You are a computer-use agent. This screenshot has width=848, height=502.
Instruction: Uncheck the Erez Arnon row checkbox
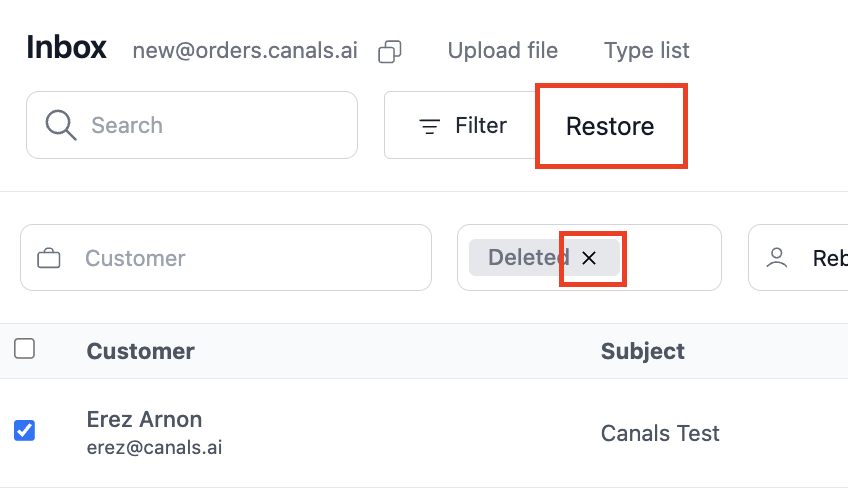click(x=24, y=431)
